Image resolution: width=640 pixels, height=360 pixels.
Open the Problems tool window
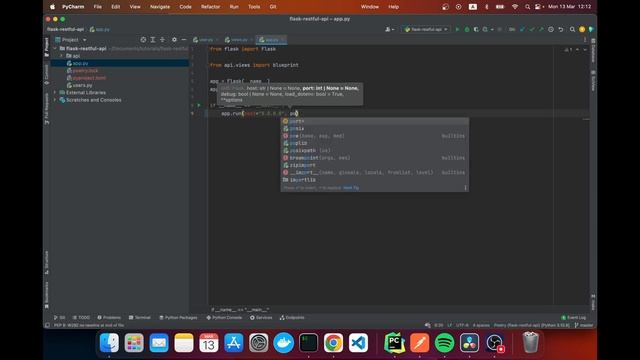tap(109, 318)
